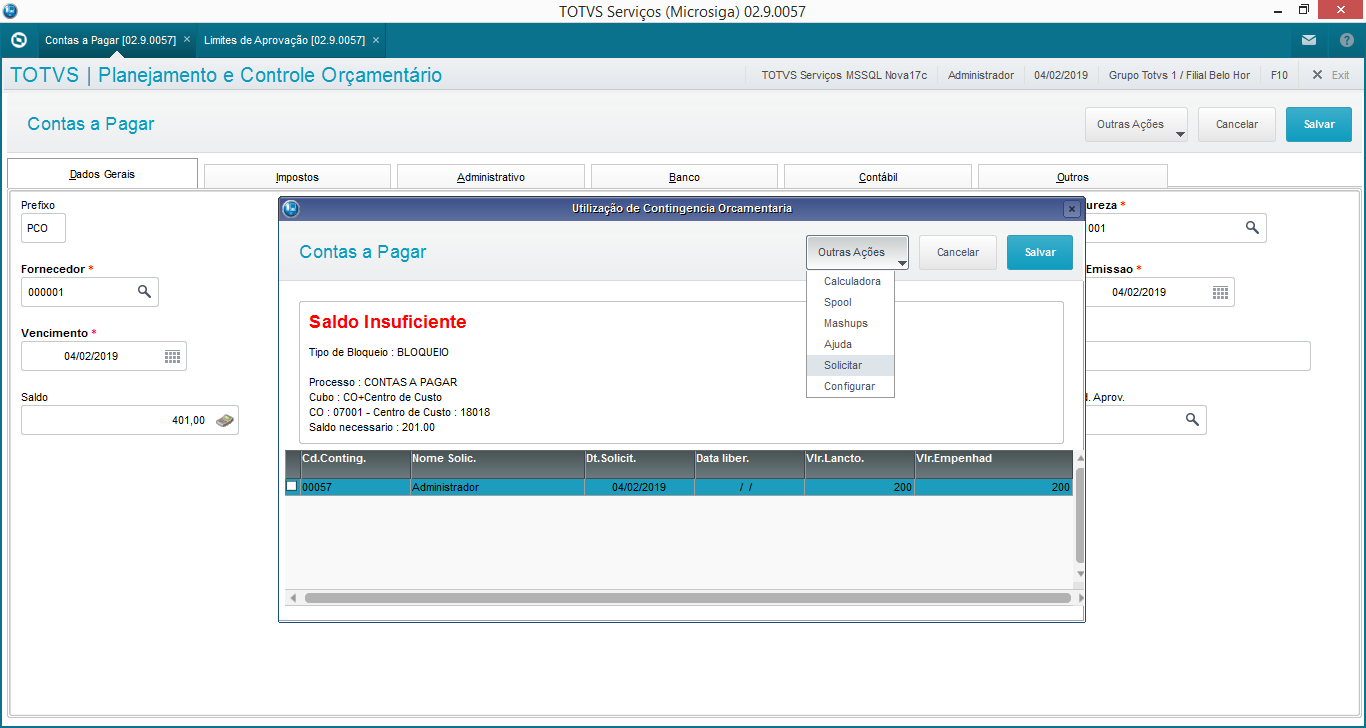1366x728 pixels.
Task: Click the 00057 code cell
Action: click(x=355, y=487)
